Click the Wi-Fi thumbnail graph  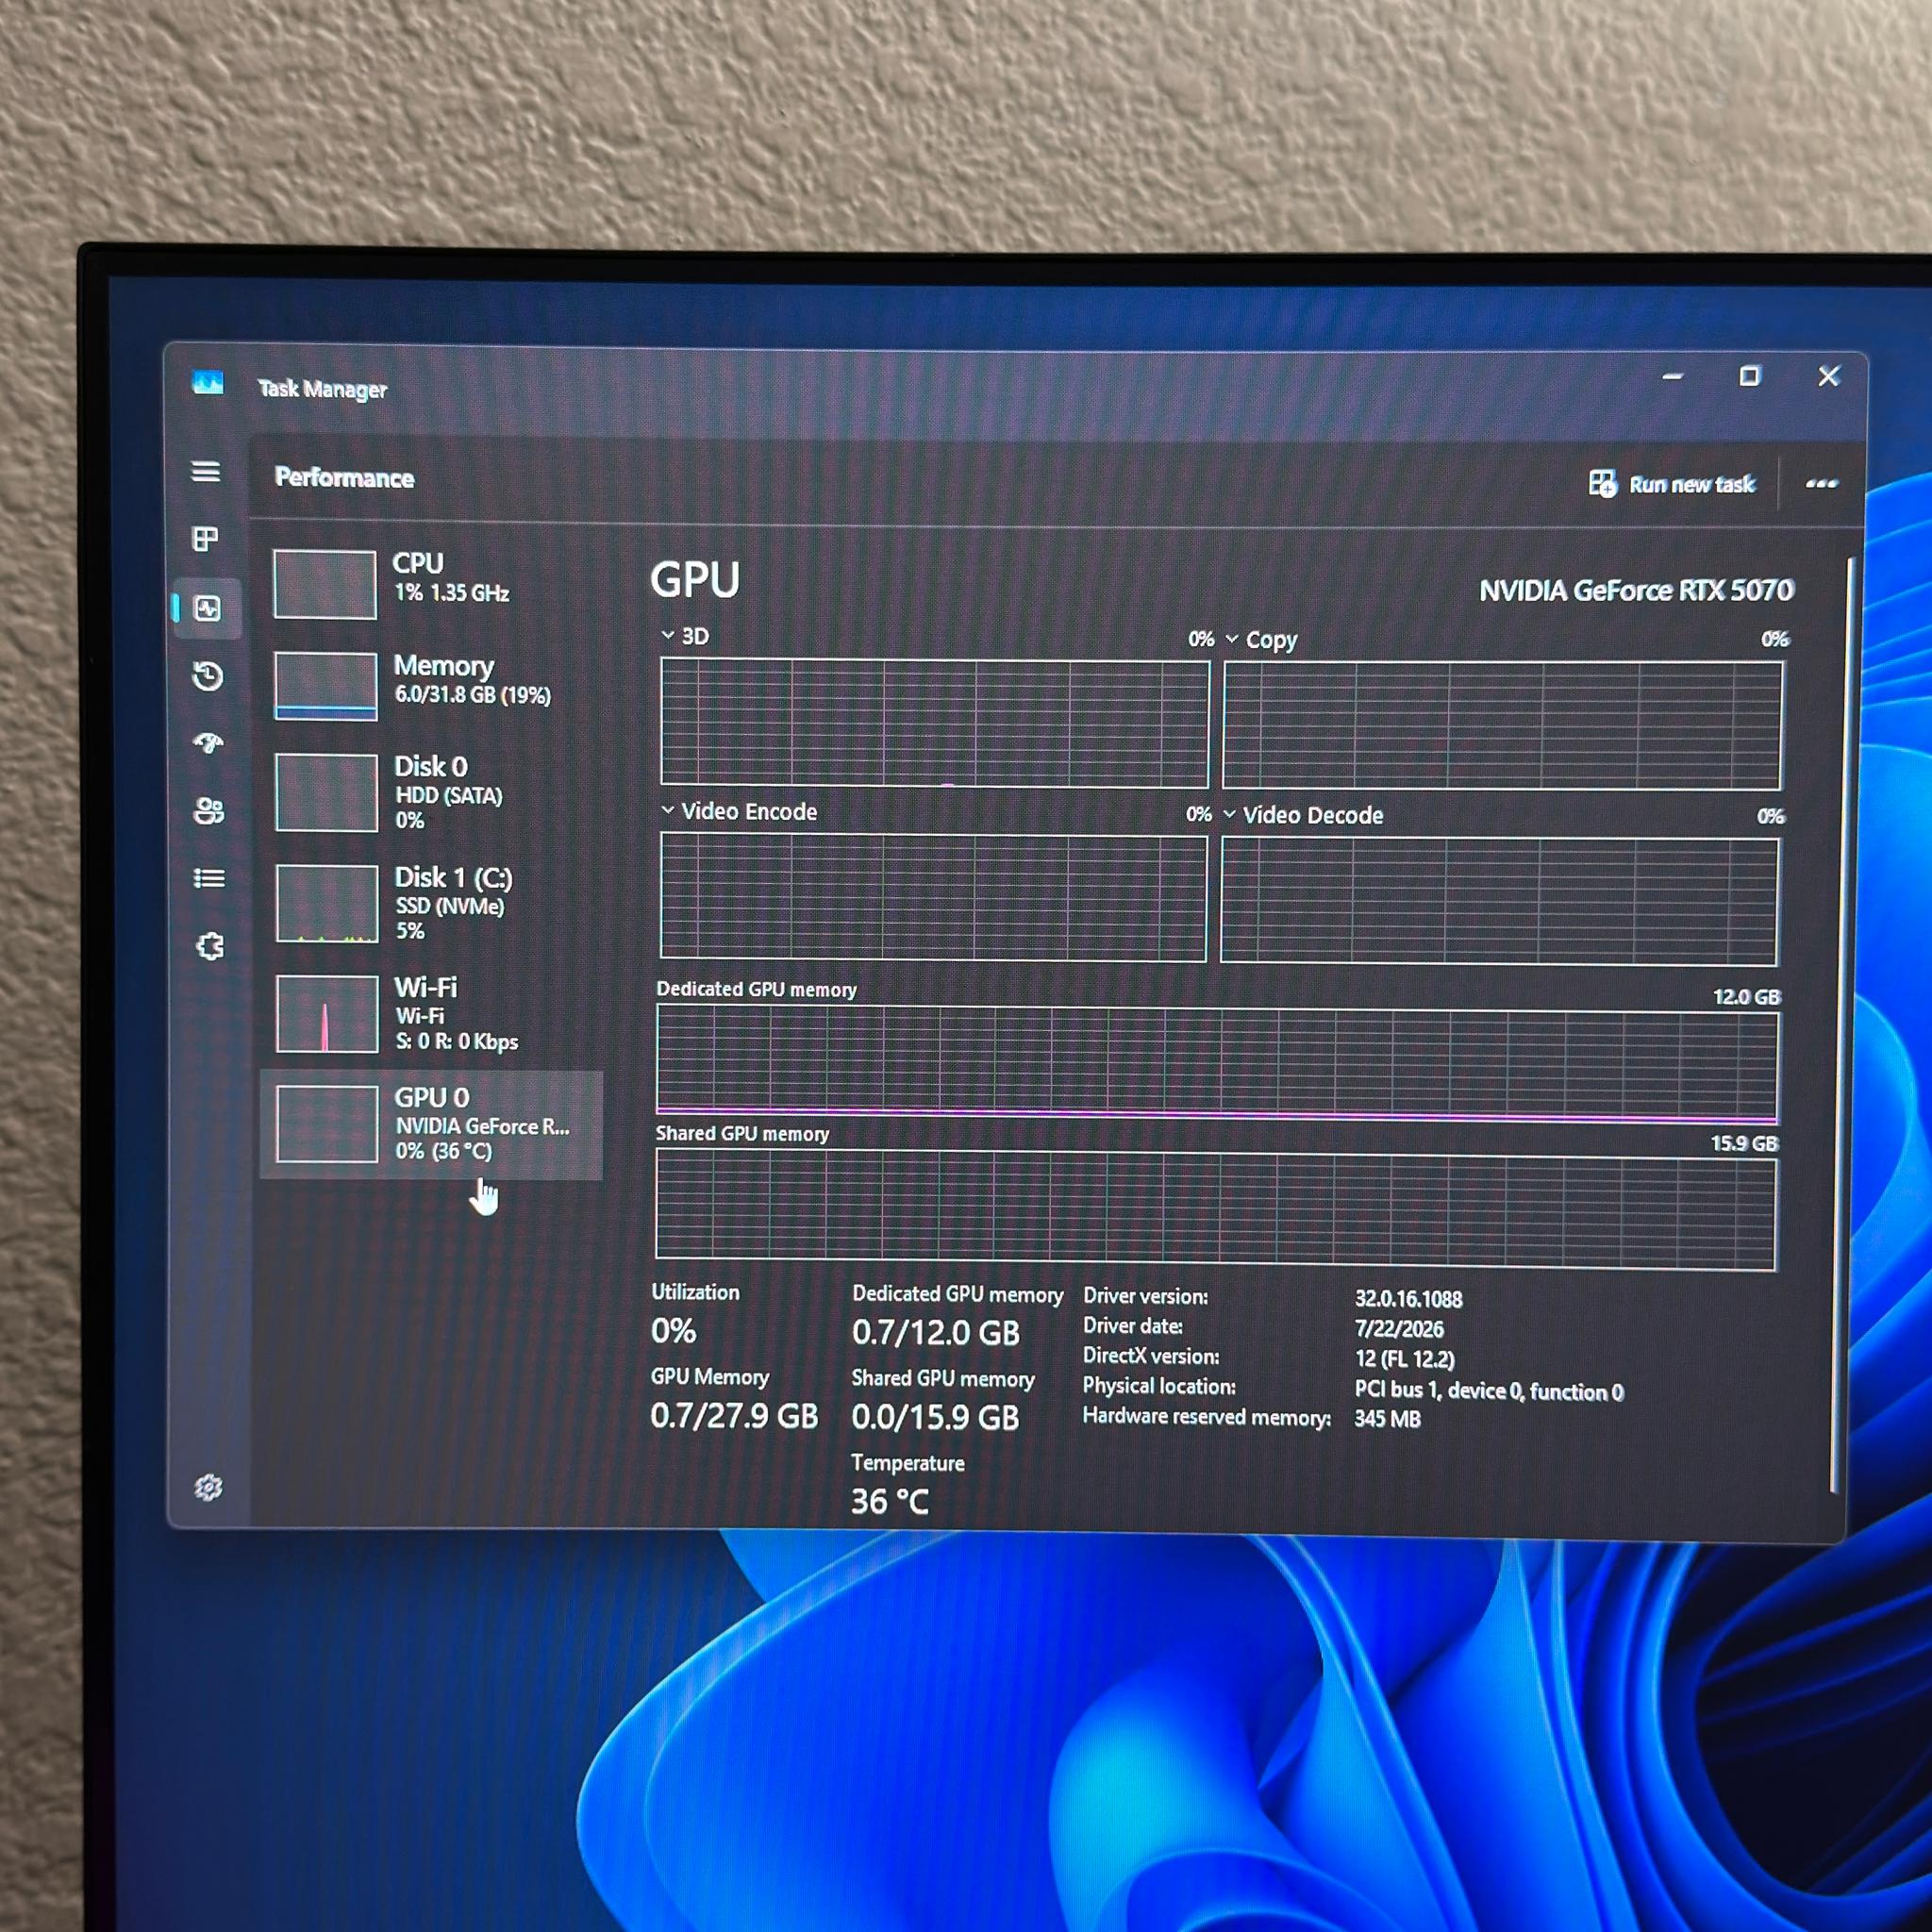click(327, 1014)
